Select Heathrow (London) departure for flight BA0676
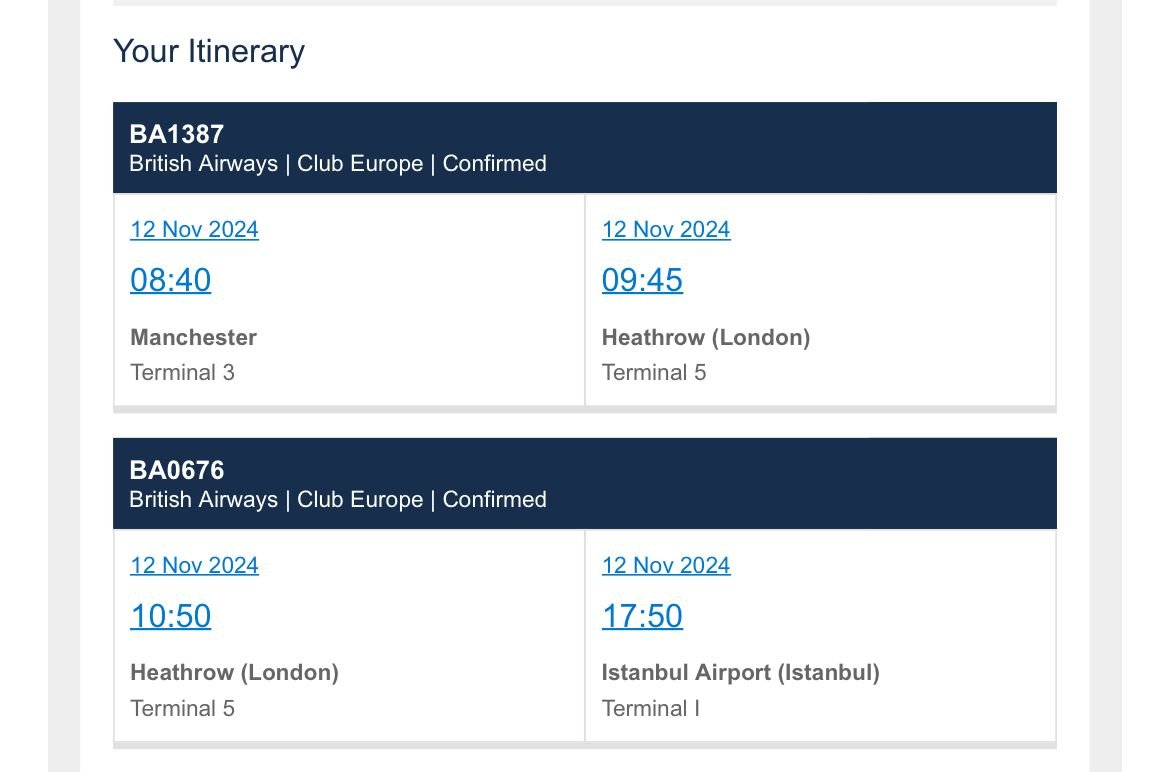The height and width of the screenshot is (772, 1170). (234, 673)
